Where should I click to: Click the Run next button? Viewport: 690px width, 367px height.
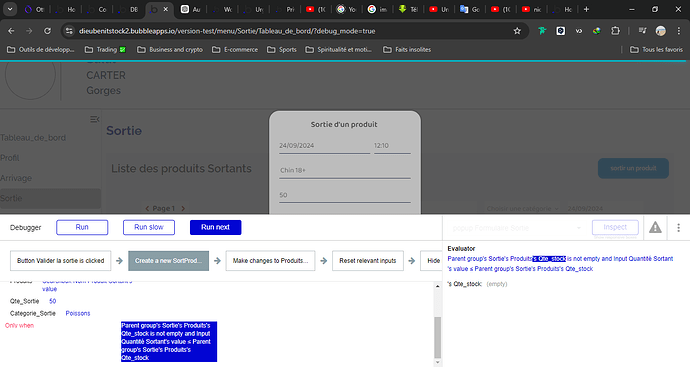(x=216, y=228)
